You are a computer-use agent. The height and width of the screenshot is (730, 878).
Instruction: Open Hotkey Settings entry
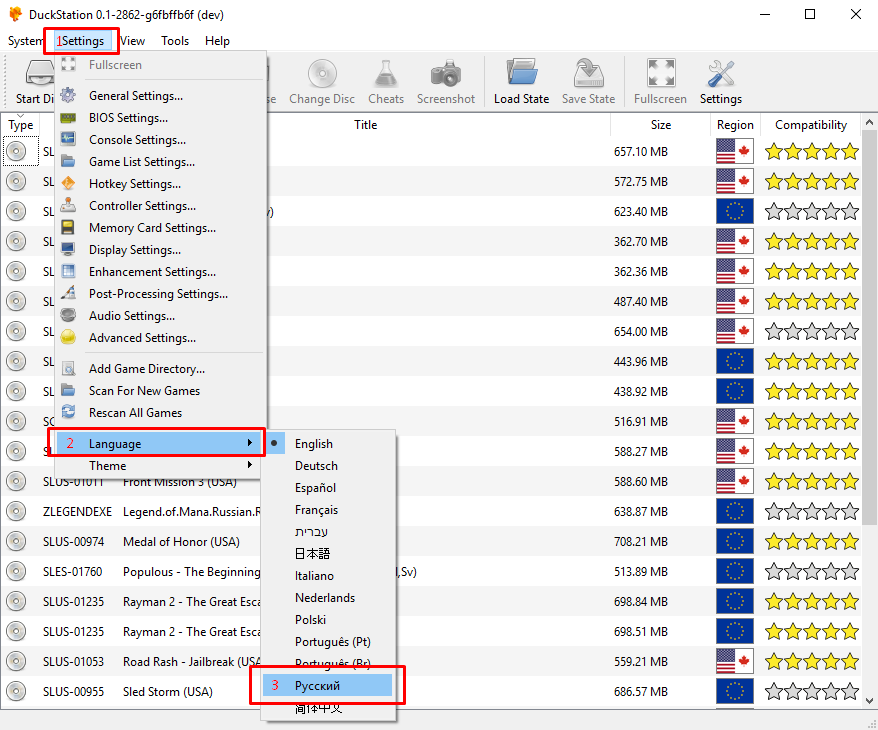coord(135,184)
